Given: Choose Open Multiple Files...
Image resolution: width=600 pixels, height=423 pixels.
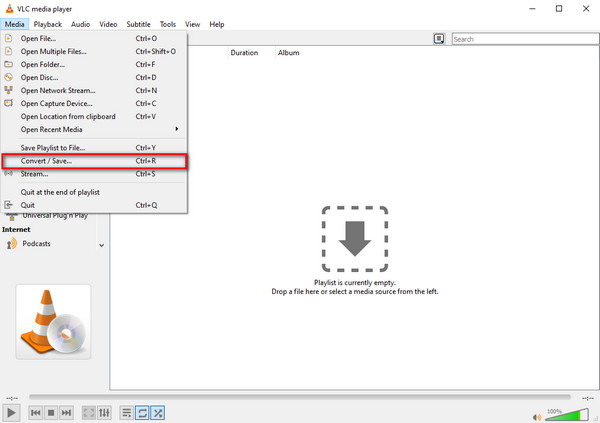Looking at the screenshot, I should [94, 51].
